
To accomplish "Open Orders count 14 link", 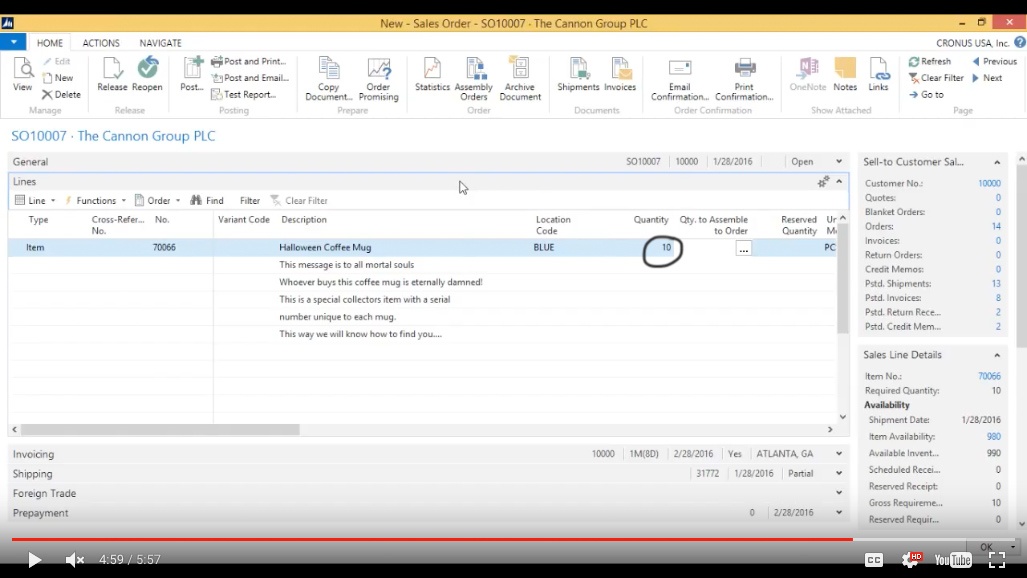I will pos(996,226).
